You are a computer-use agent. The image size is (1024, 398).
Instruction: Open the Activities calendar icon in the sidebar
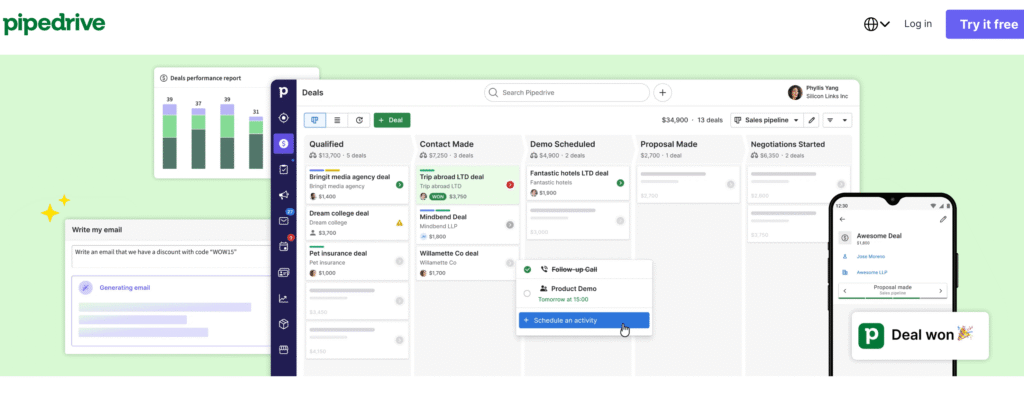283,246
